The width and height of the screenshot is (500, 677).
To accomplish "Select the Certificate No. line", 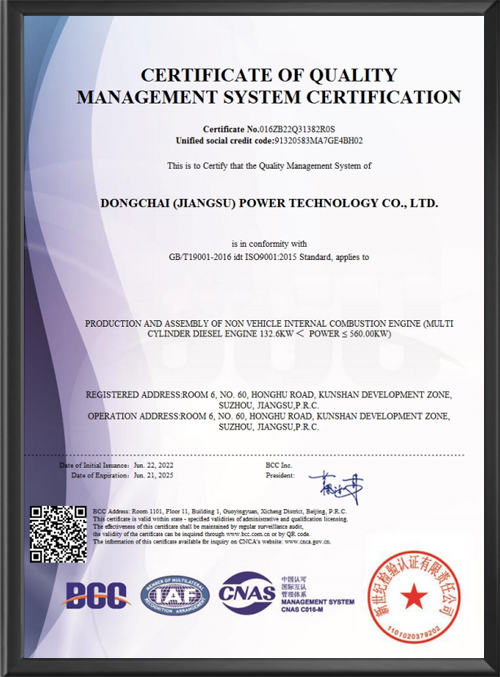I will coord(269,129).
